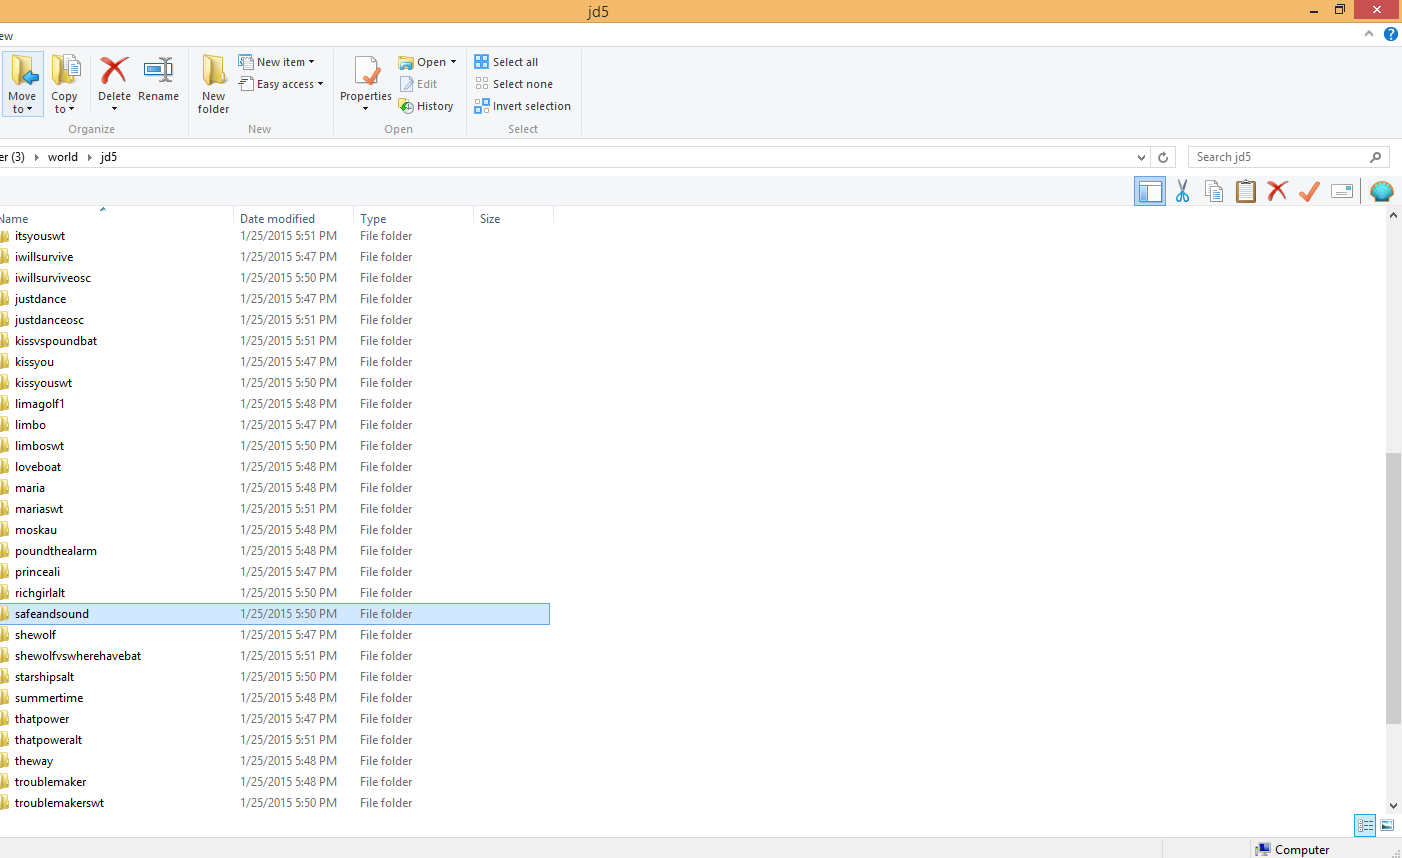This screenshot has width=1402, height=858.
Task: Refresh the jd5 folder view
Action: click(x=1163, y=157)
